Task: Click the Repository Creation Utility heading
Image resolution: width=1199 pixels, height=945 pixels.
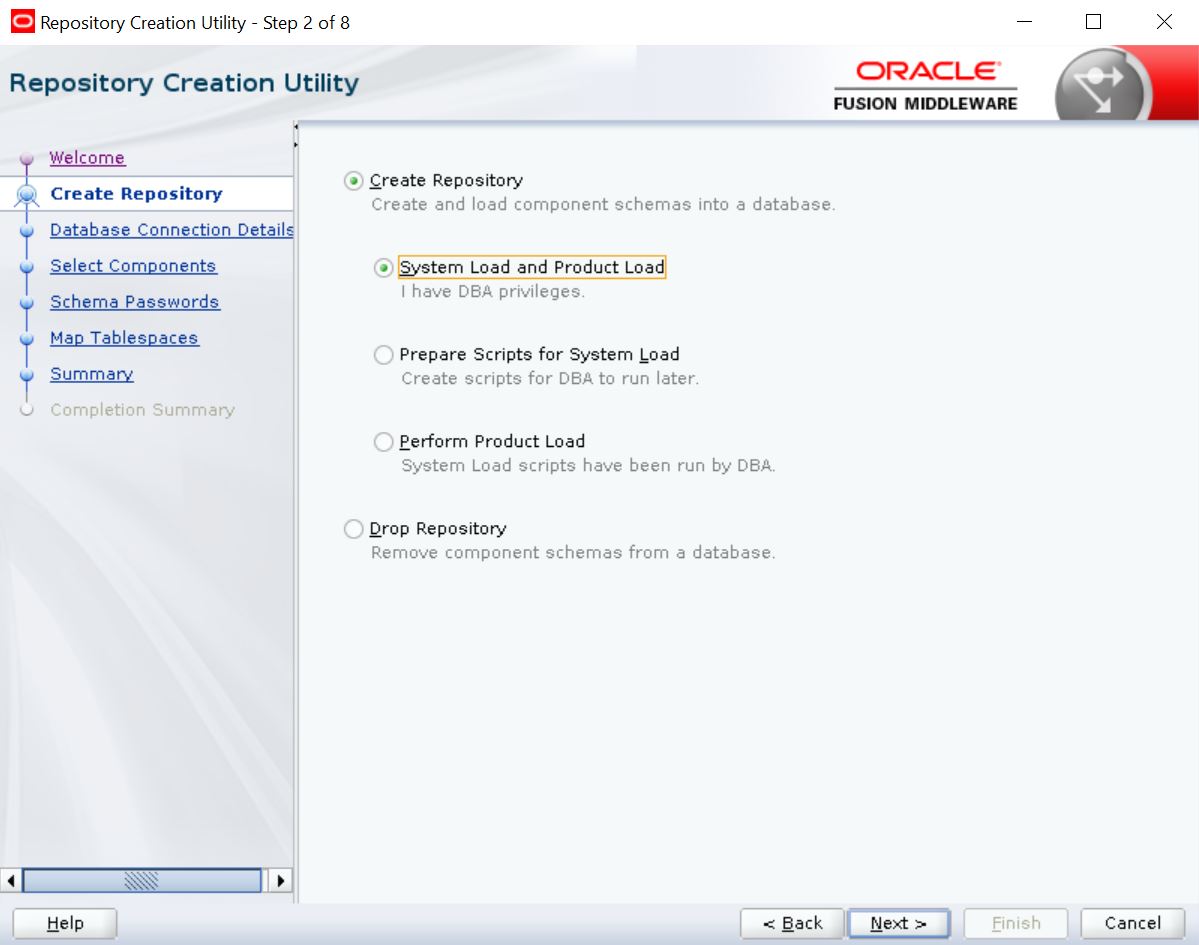Action: (x=184, y=83)
